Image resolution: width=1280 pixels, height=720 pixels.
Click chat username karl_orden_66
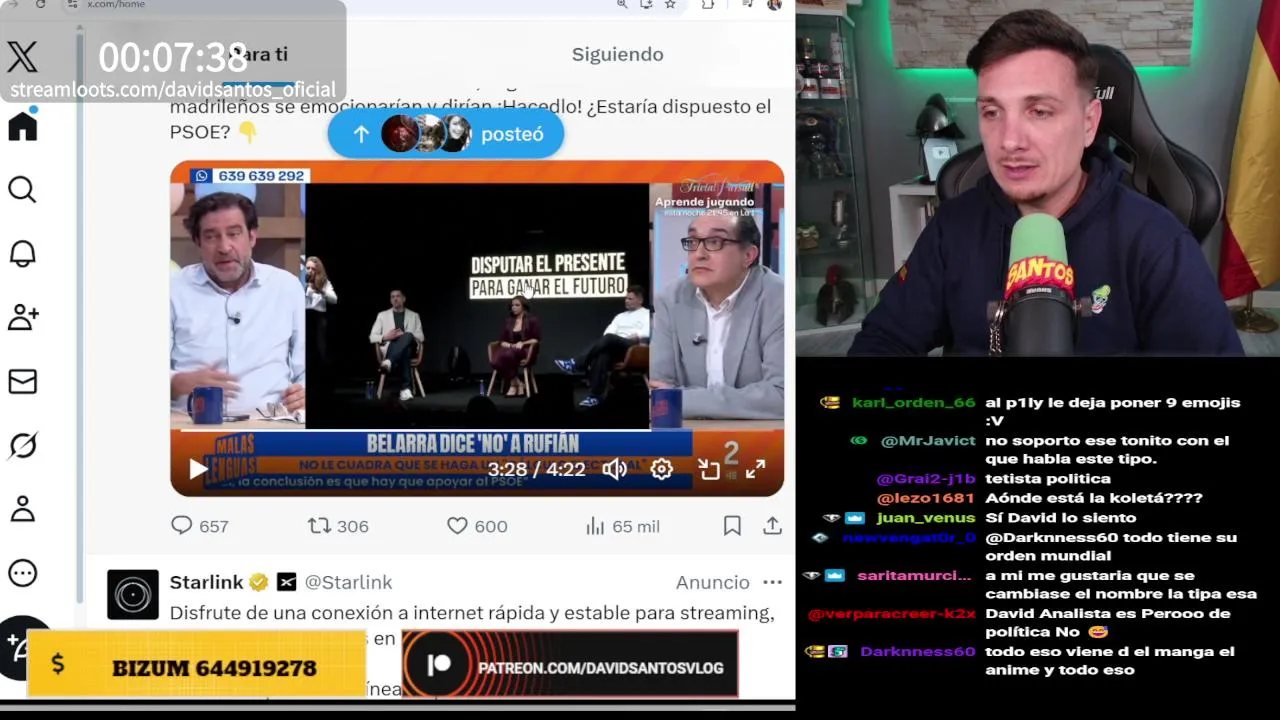tap(913, 403)
